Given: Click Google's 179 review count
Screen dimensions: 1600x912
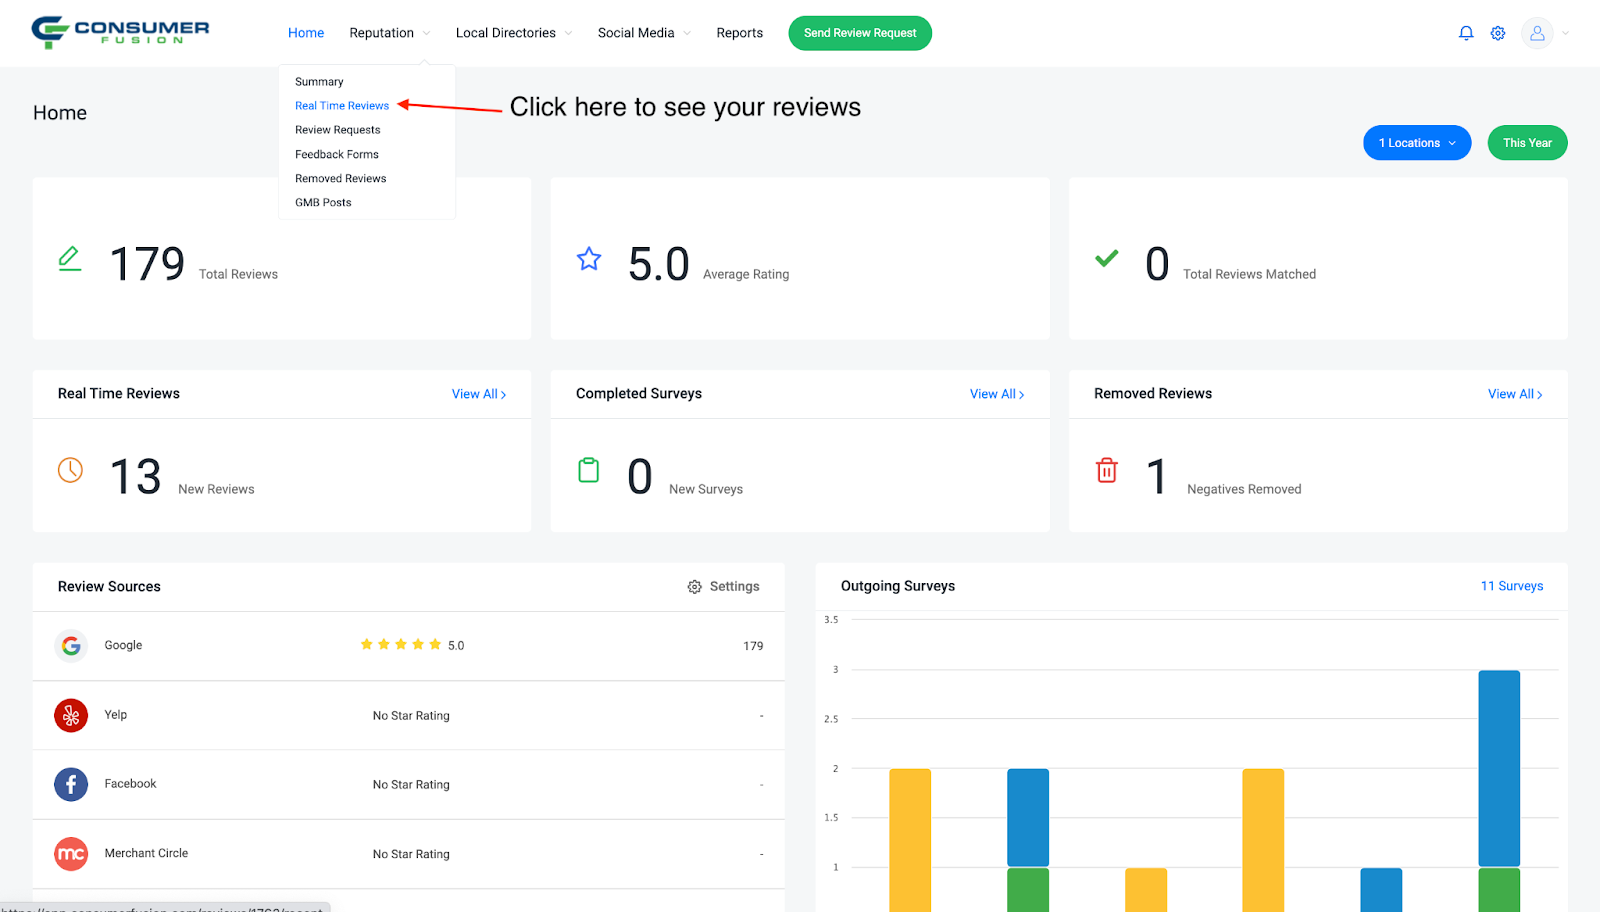Looking at the screenshot, I should (x=753, y=646).
